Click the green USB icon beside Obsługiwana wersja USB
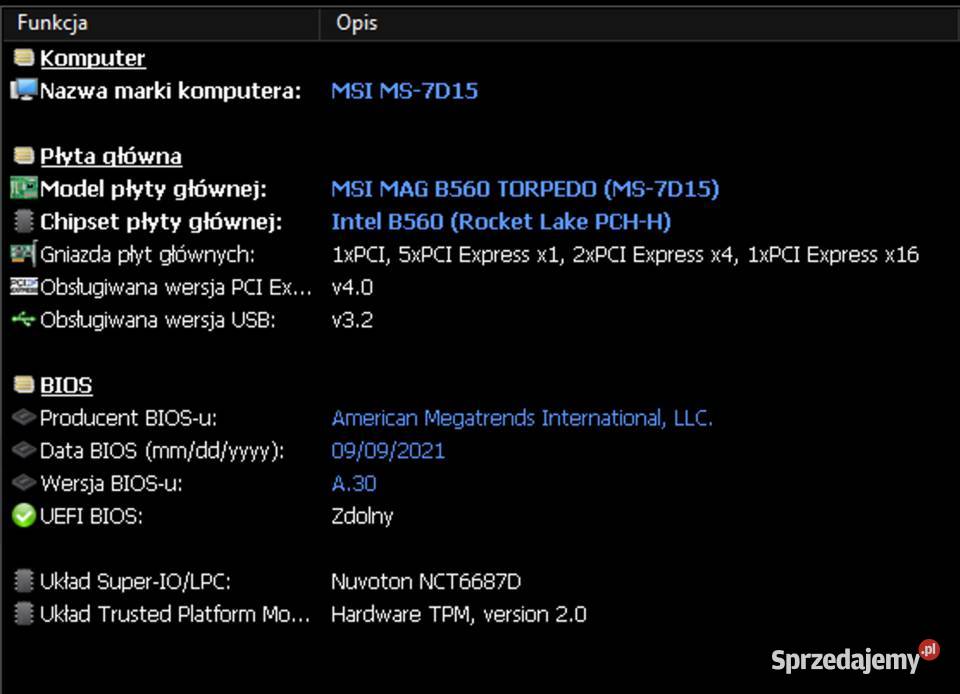Screen dimensions: 960x694 (23, 320)
